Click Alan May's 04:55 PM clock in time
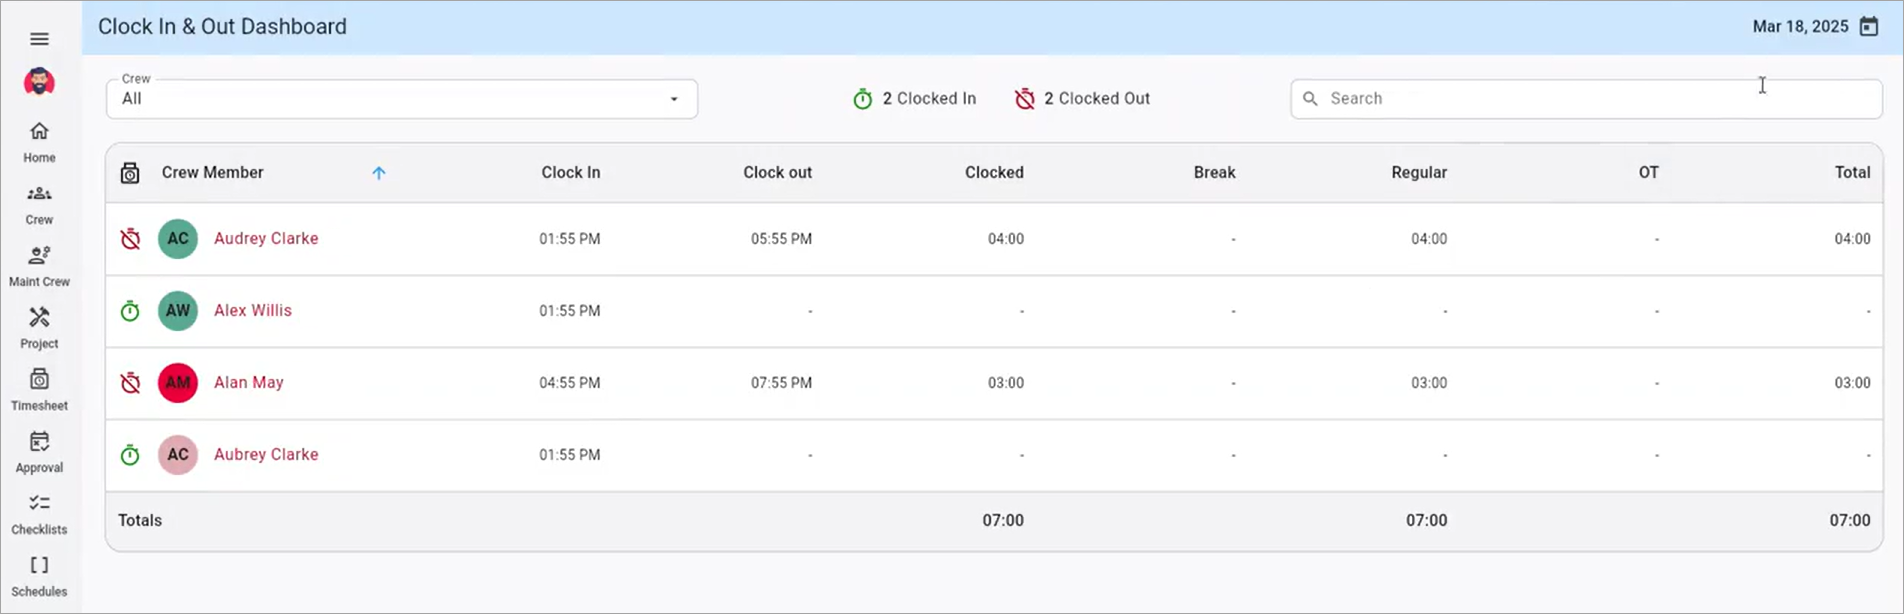The height and width of the screenshot is (614, 1904). click(570, 383)
